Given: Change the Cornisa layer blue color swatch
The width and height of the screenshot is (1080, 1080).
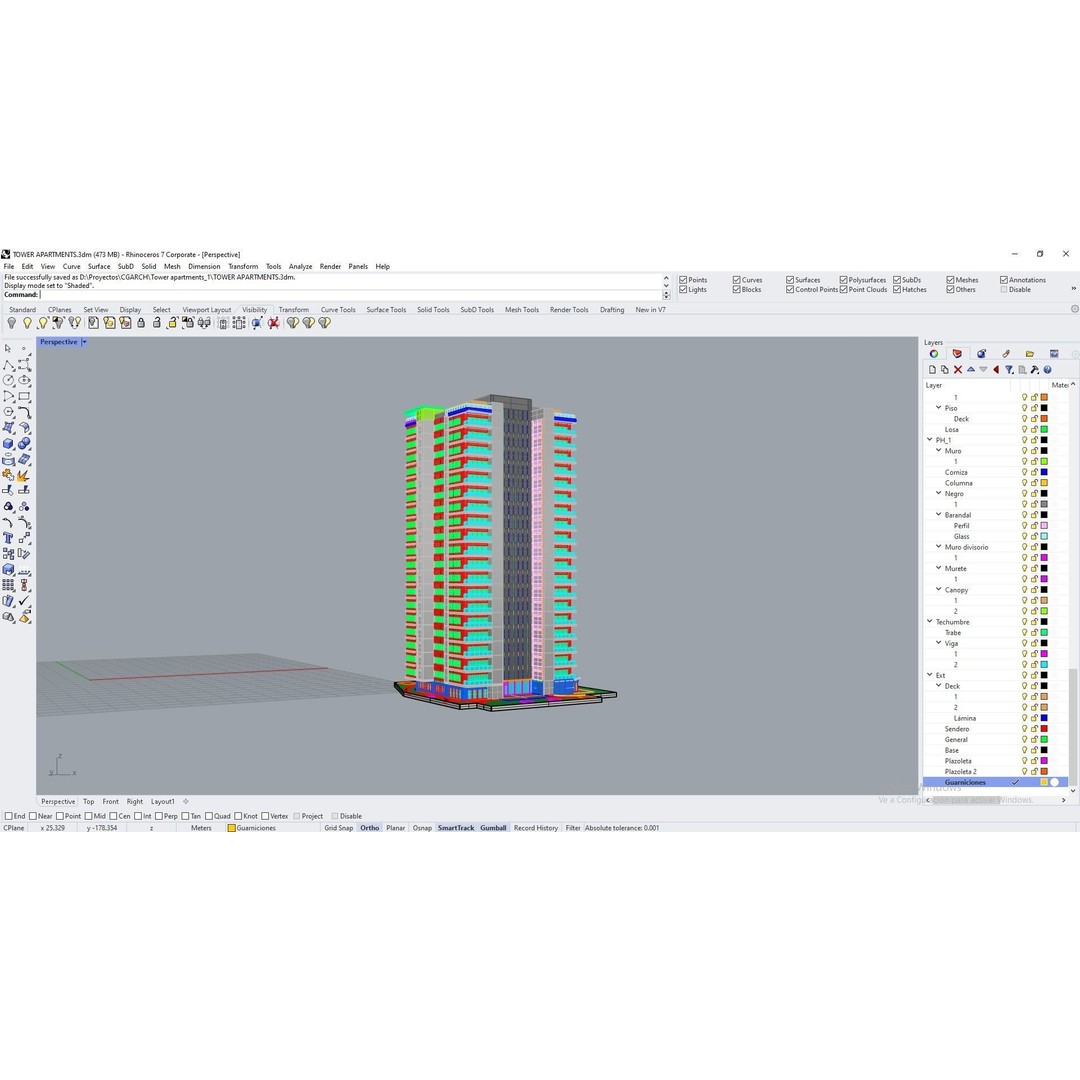Looking at the screenshot, I should (1044, 472).
